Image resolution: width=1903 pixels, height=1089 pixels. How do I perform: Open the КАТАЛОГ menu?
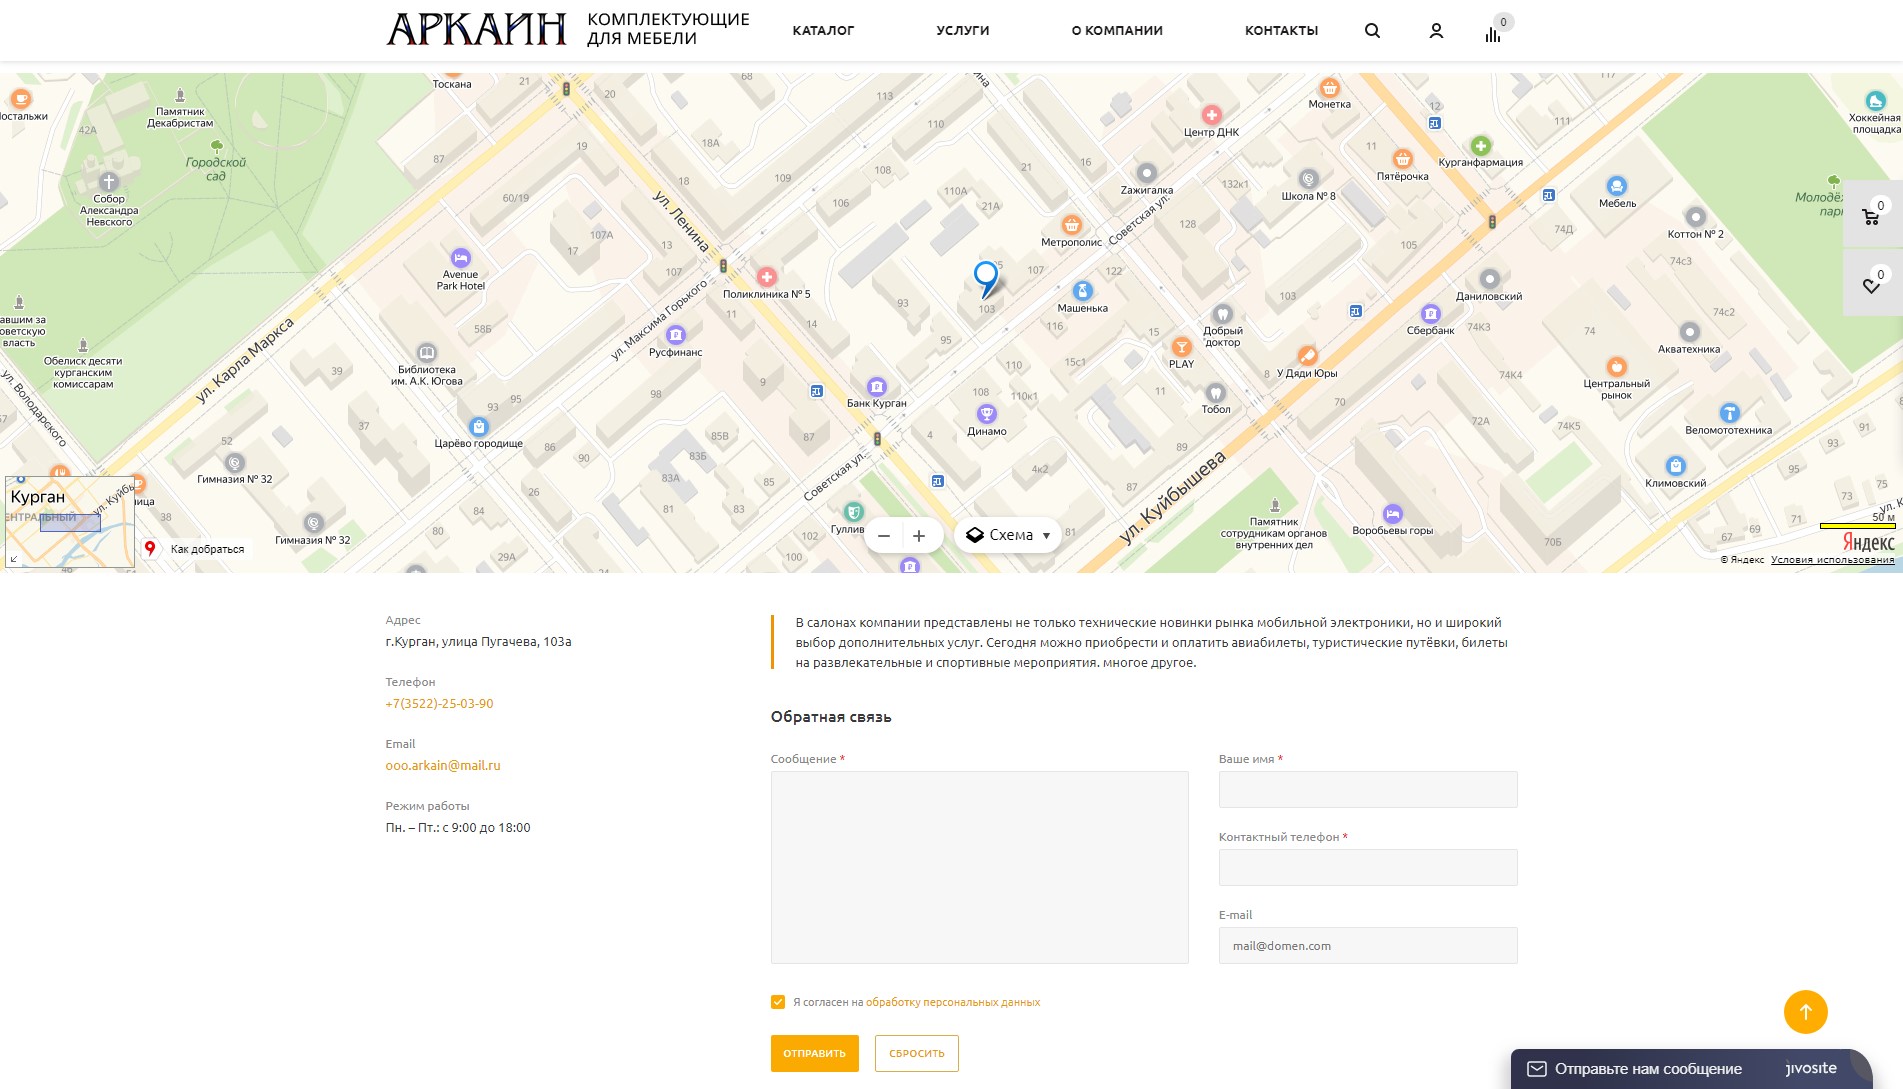823,31
